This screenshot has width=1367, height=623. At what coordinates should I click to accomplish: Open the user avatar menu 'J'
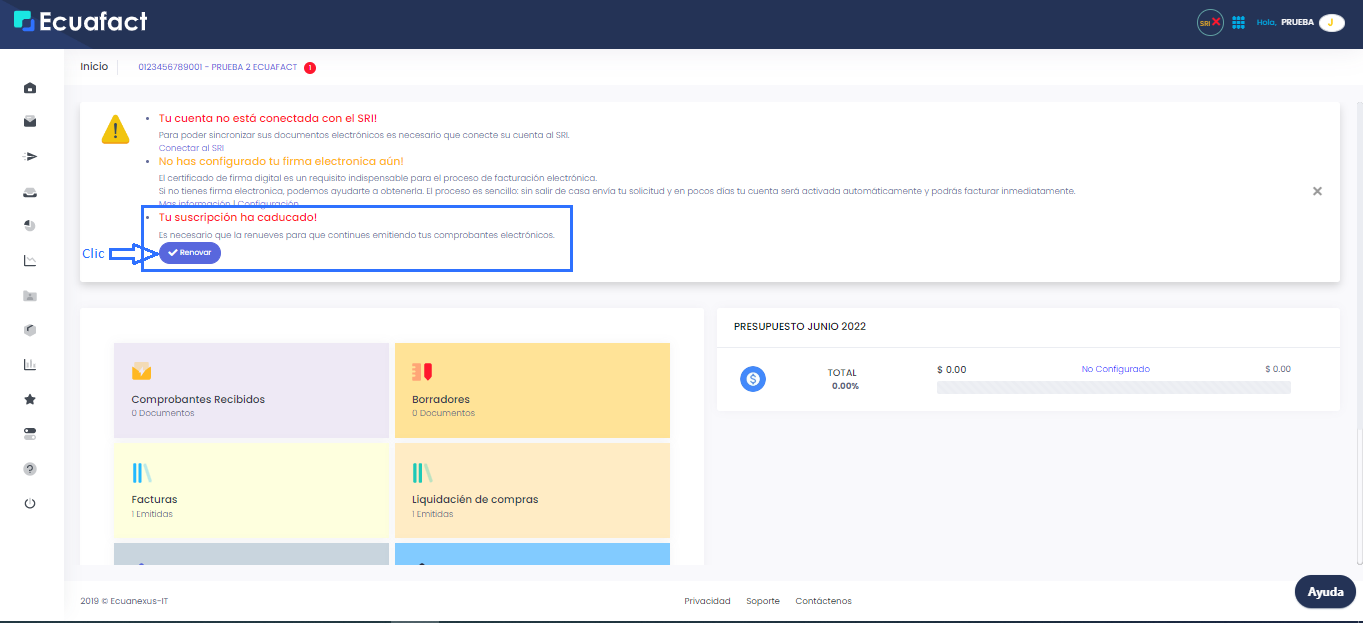pyautogui.click(x=1331, y=23)
